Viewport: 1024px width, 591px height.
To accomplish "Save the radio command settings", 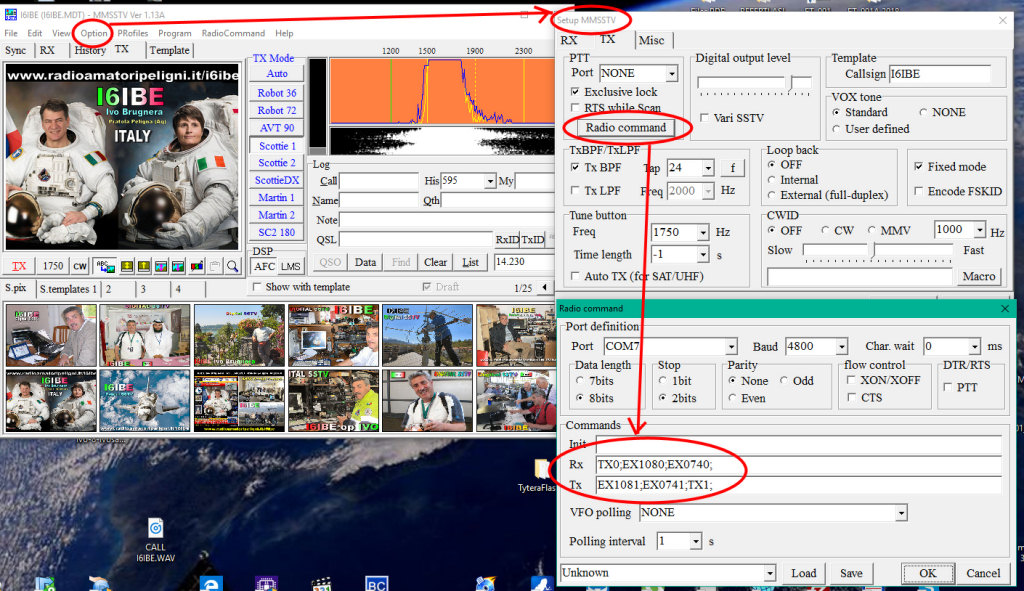I will tap(850, 573).
